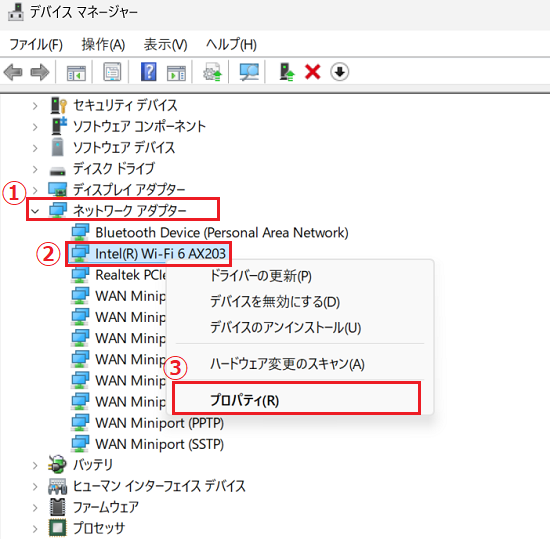This screenshot has width=550, height=539.
Task: Open the Help toolbar icon with question mark
Action: pyautogui.click(x=148, y=72)
